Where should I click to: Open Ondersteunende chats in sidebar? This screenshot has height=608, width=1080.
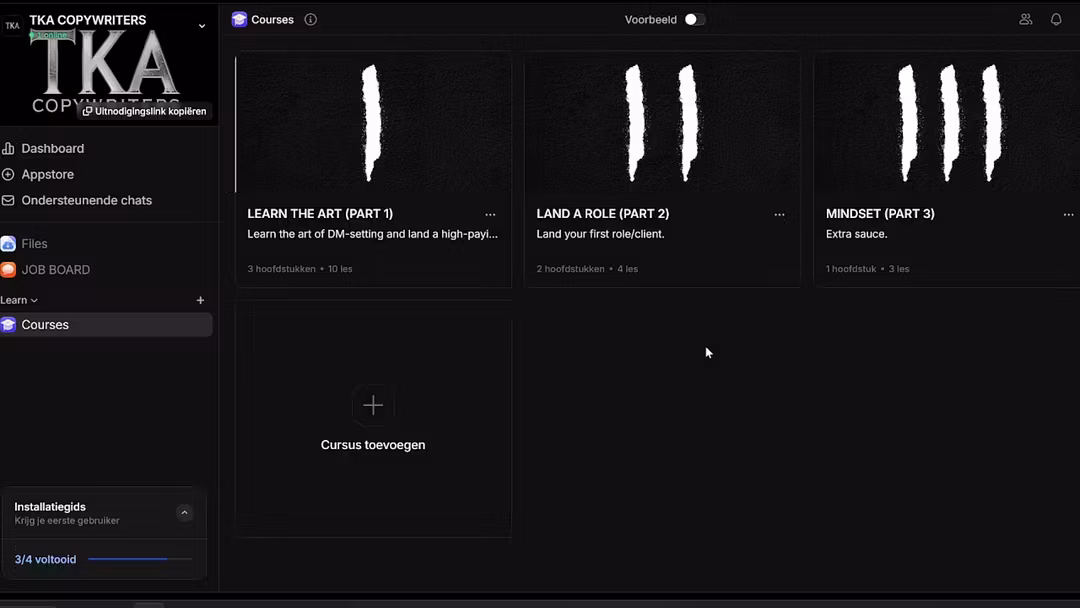point(86,200)
